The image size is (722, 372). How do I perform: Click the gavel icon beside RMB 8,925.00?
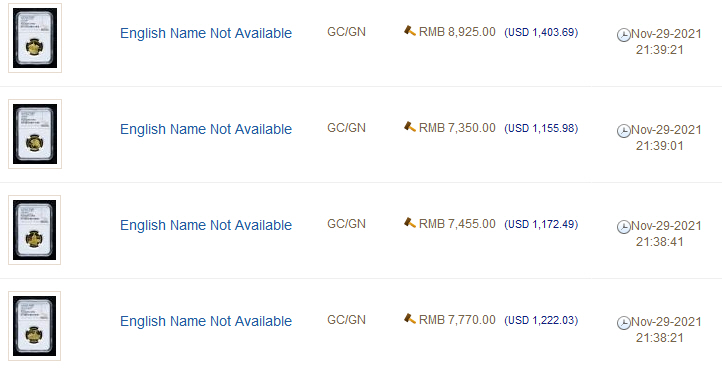(409, 31)
